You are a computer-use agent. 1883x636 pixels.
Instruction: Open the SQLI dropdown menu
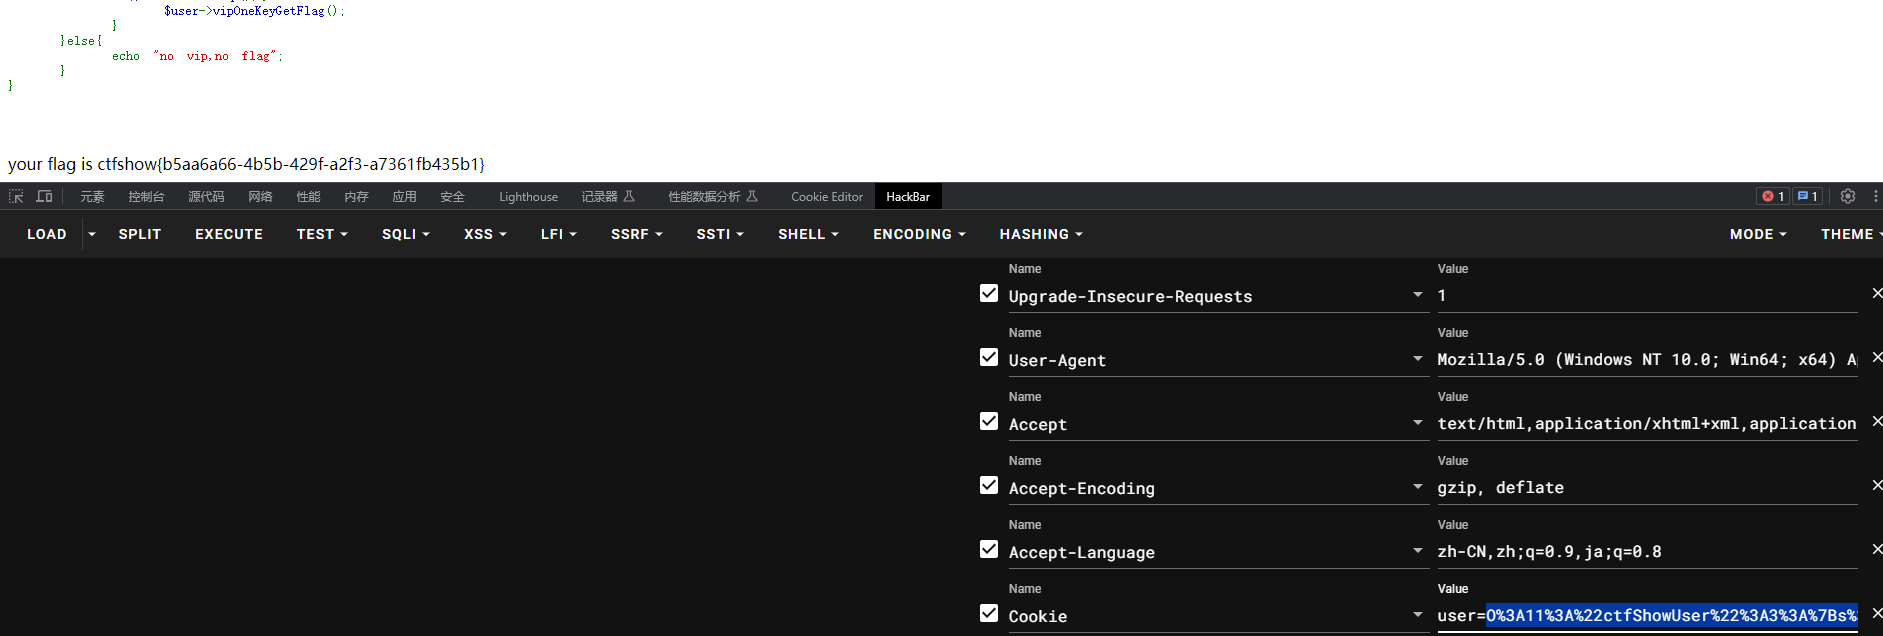click(405, 234)
